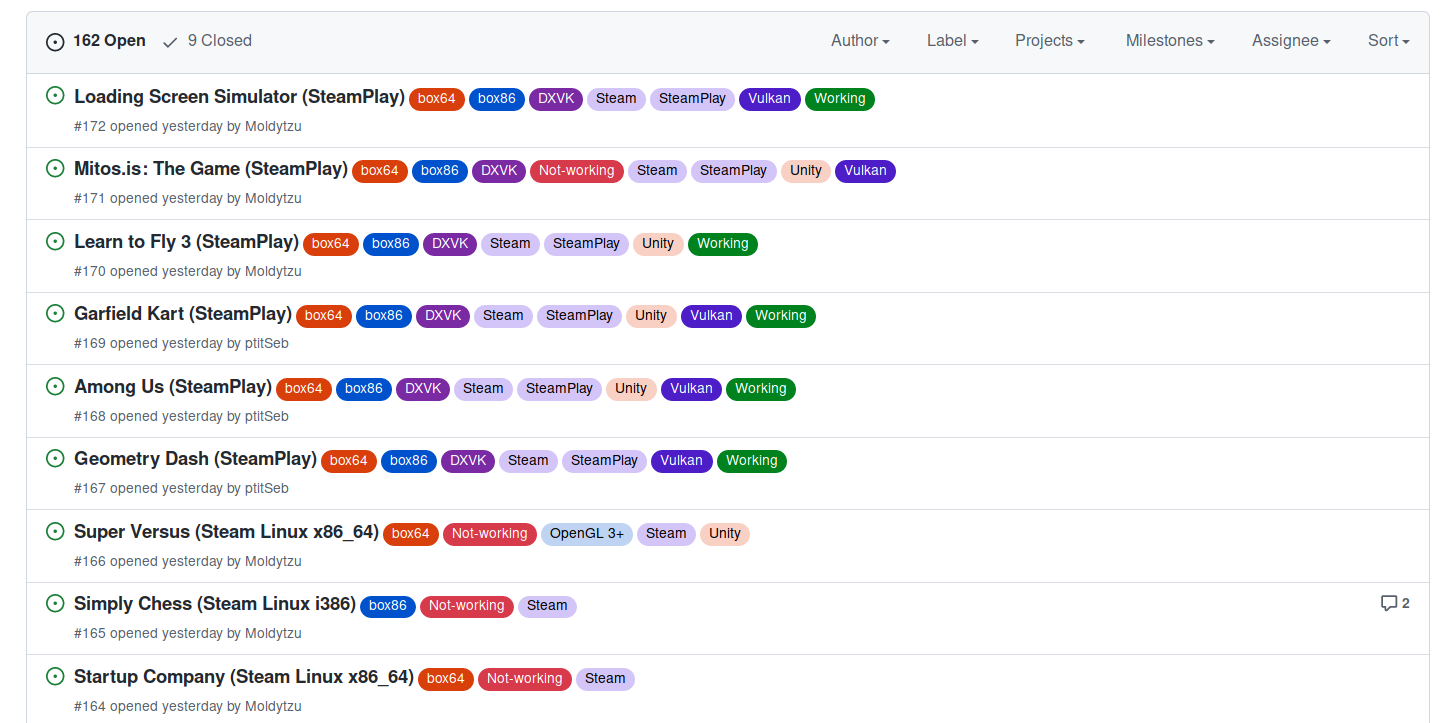Click open-issue icon beside Garfield Kart
Image resolution: width=1450 pixels, height=723 pixels.
(x=56, y=313)
